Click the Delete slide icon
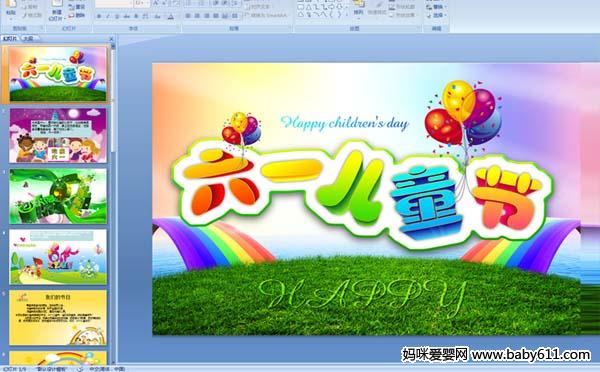600x372 pixels. pos(76,15)
